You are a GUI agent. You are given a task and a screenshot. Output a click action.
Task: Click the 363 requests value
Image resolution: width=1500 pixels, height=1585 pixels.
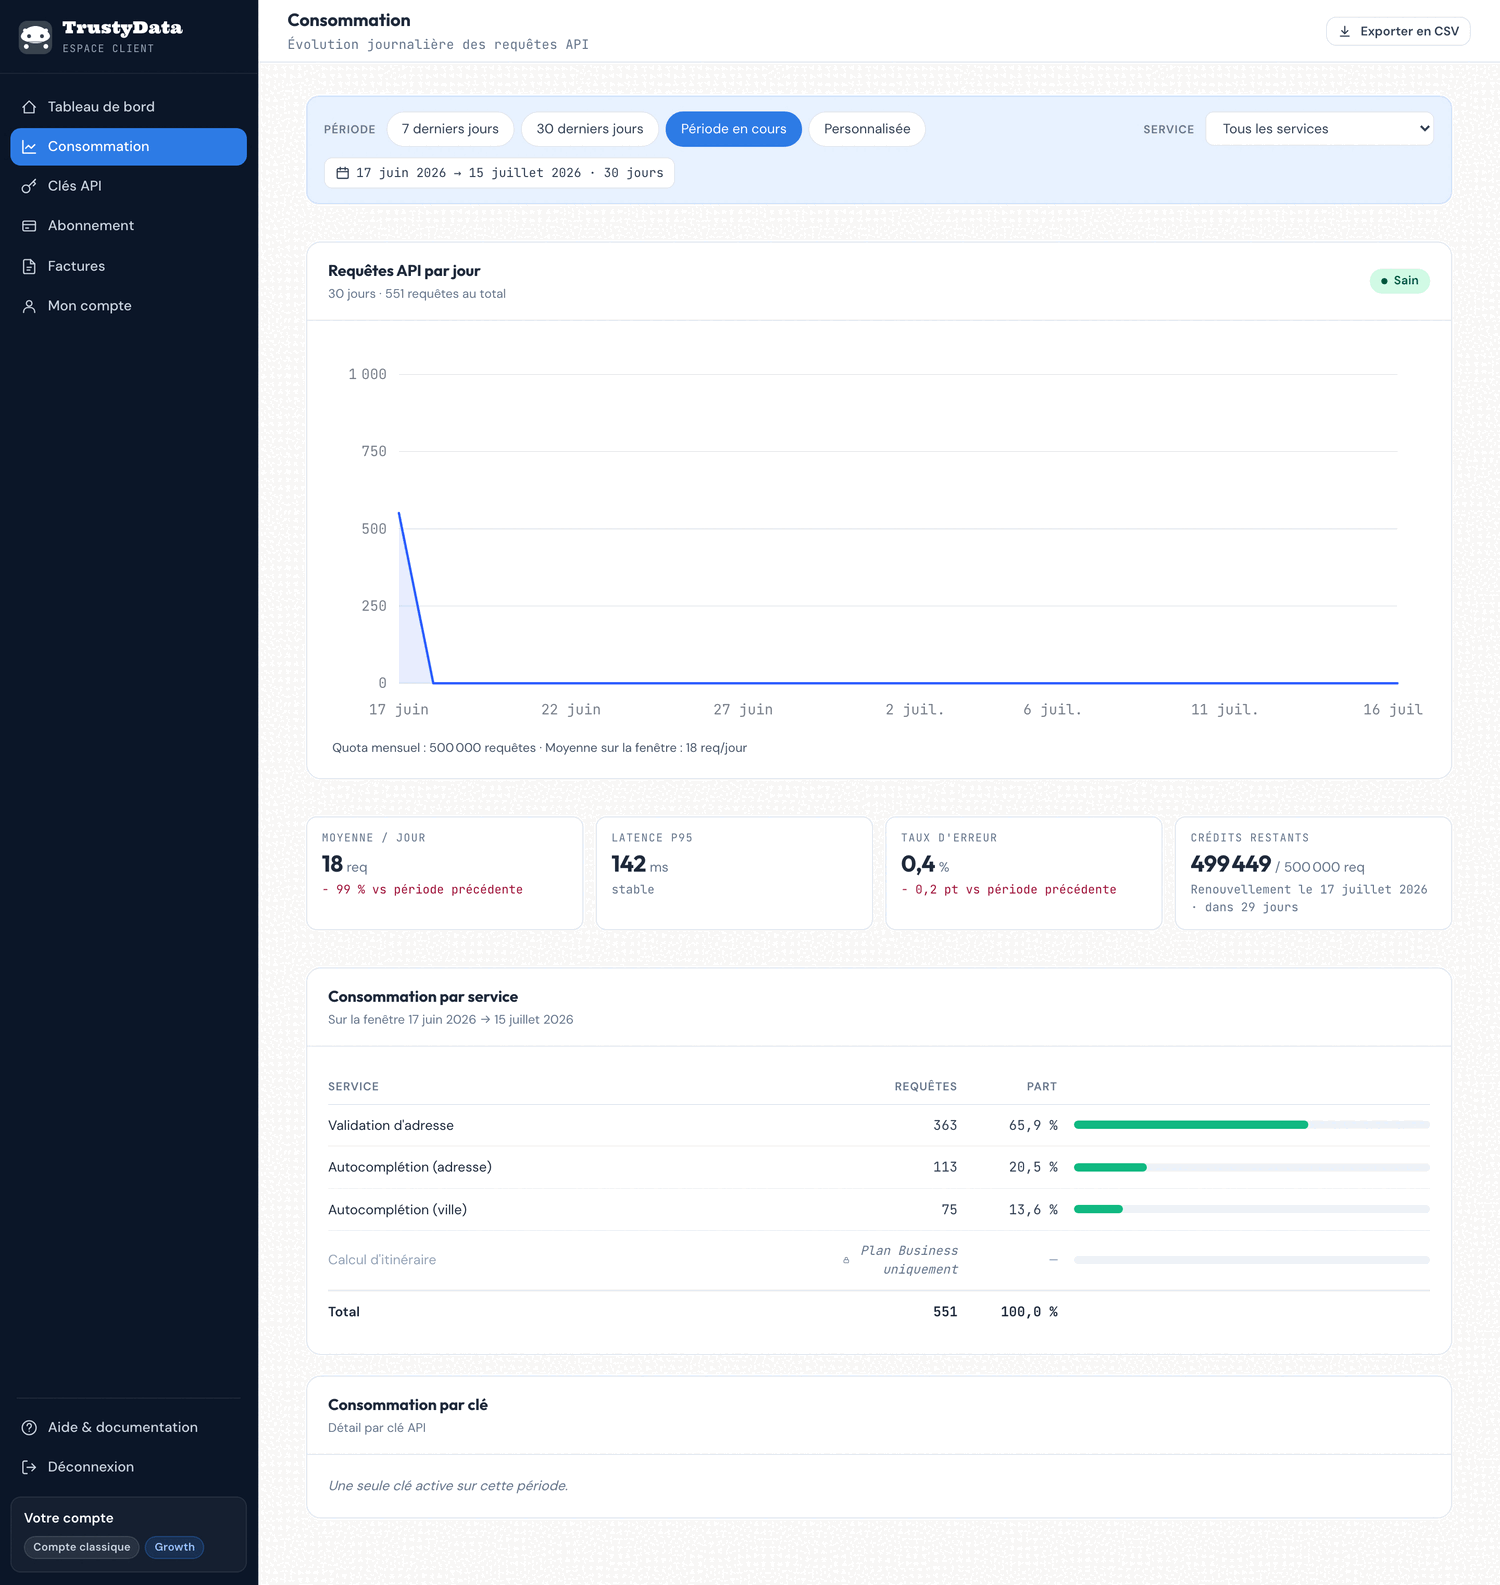click(945, 1126)
